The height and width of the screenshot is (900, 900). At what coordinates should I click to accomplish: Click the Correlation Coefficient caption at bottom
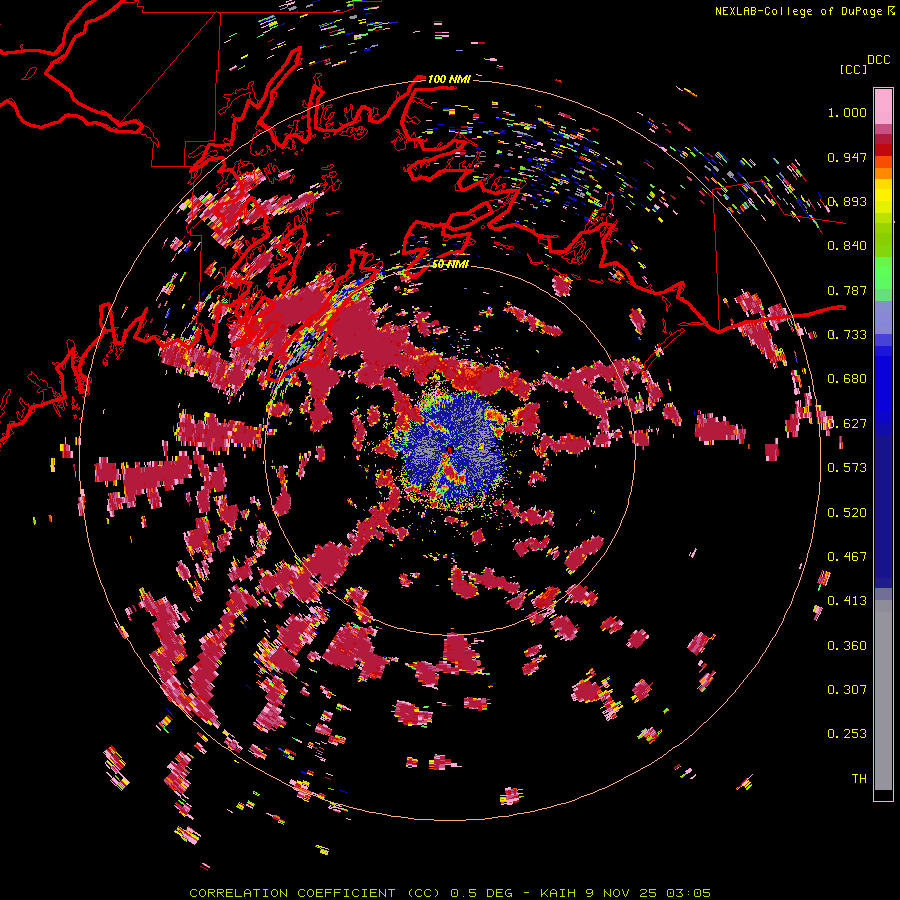click(x=450, y=893)
